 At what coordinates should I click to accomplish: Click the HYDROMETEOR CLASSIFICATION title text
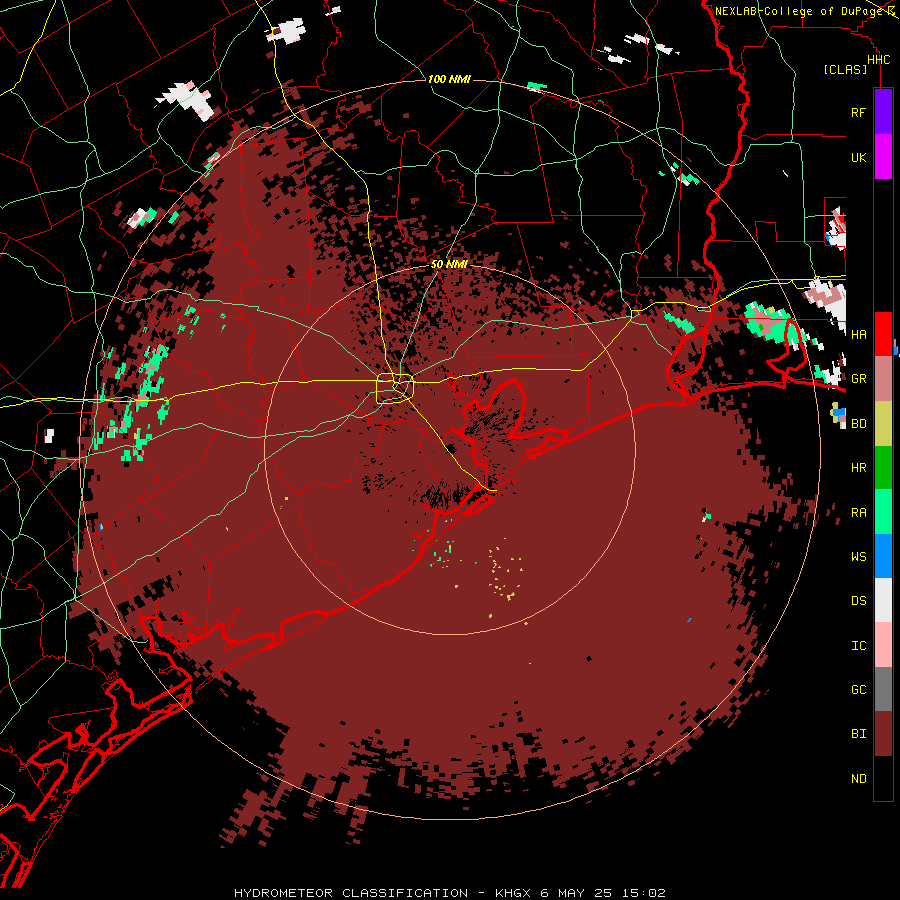click(x=351, y=893)
